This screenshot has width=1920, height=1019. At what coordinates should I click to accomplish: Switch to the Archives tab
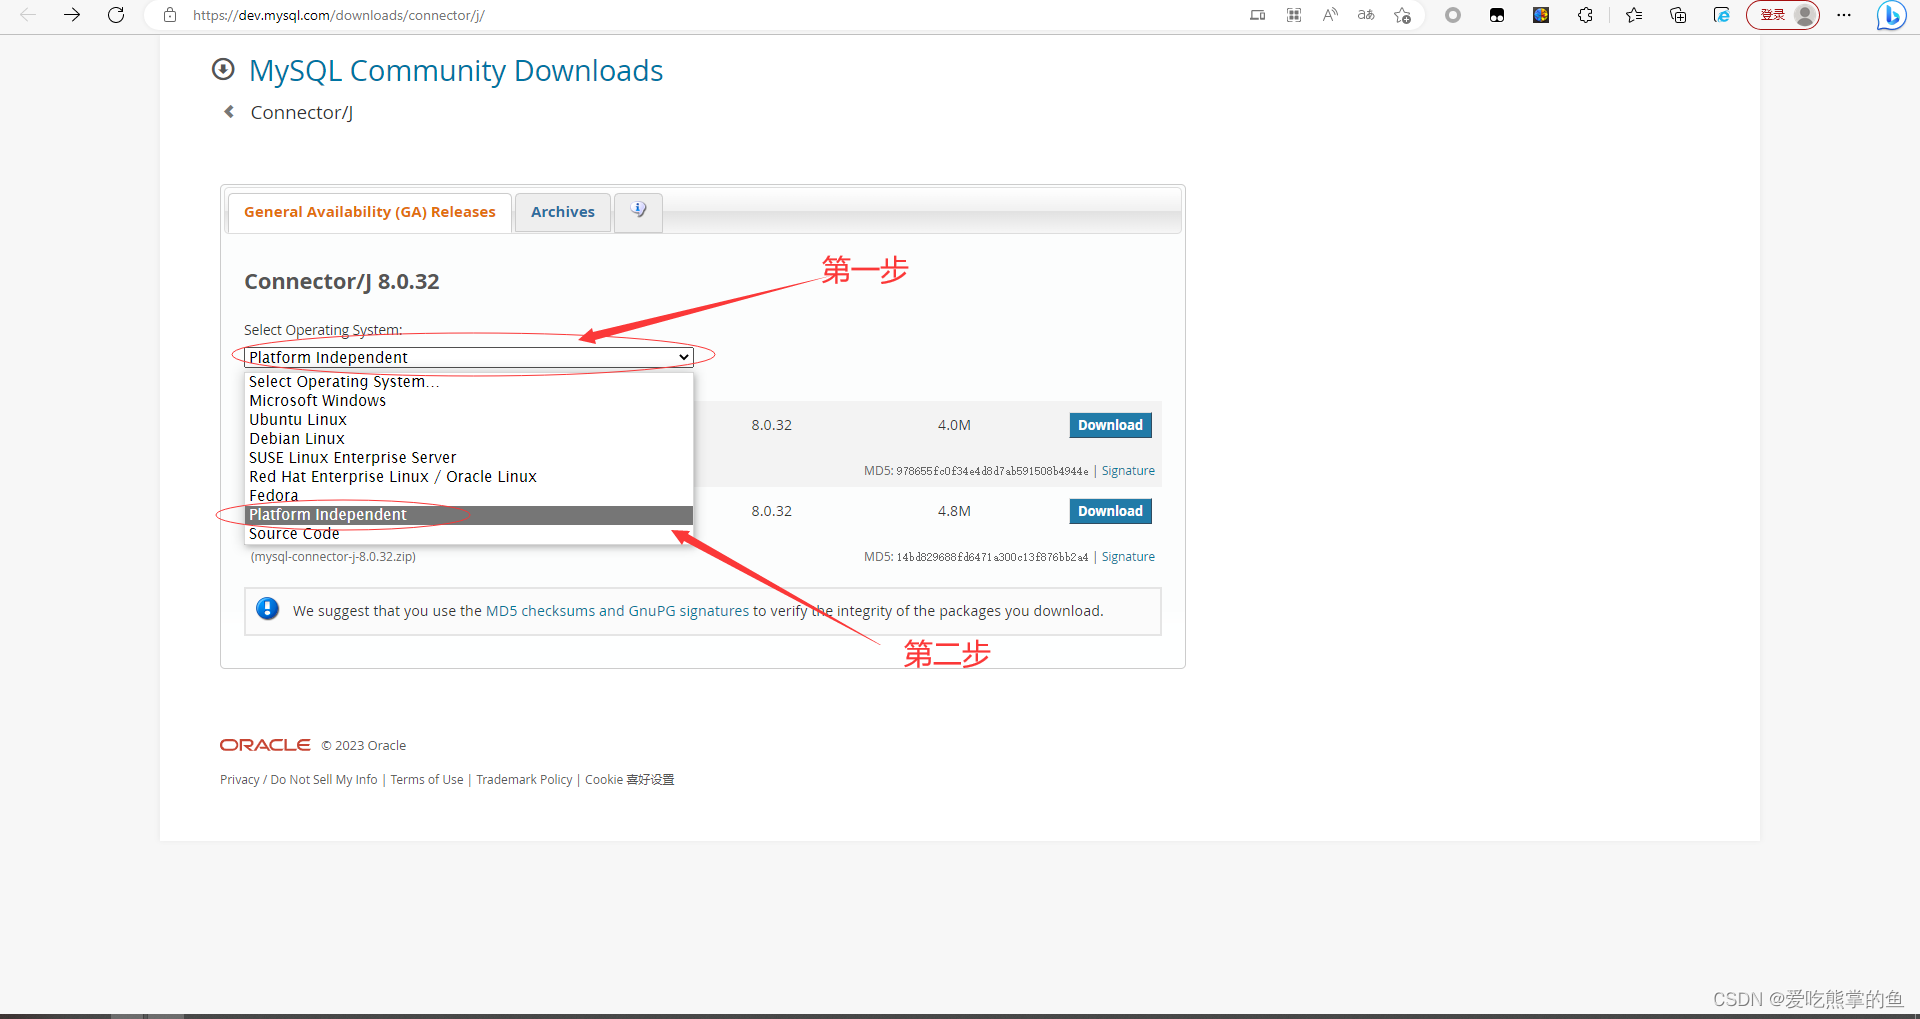563,212
